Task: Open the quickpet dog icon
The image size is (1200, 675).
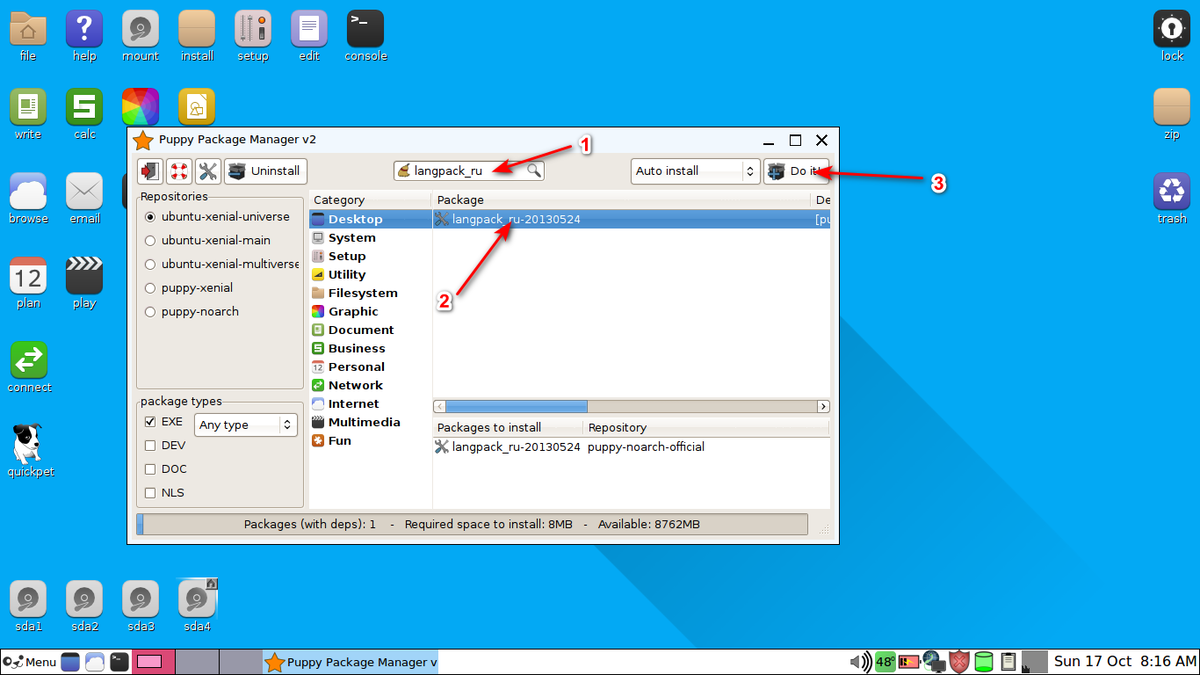Action: click(x=28, y=451)
